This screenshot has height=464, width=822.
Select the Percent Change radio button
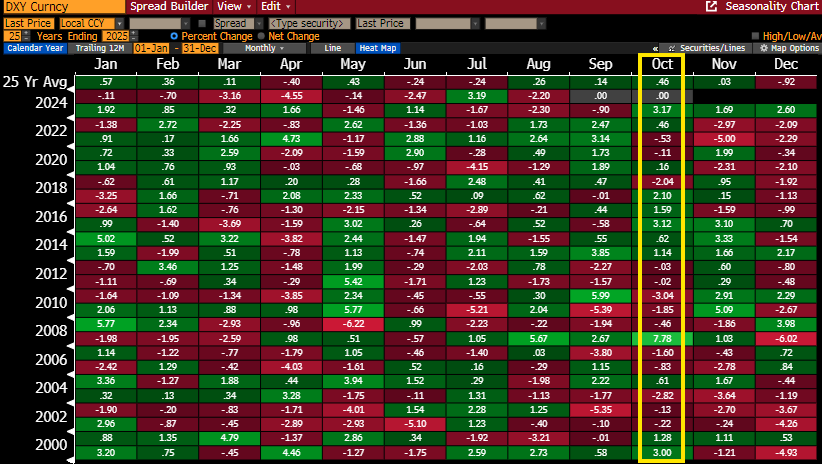(175, 35)
